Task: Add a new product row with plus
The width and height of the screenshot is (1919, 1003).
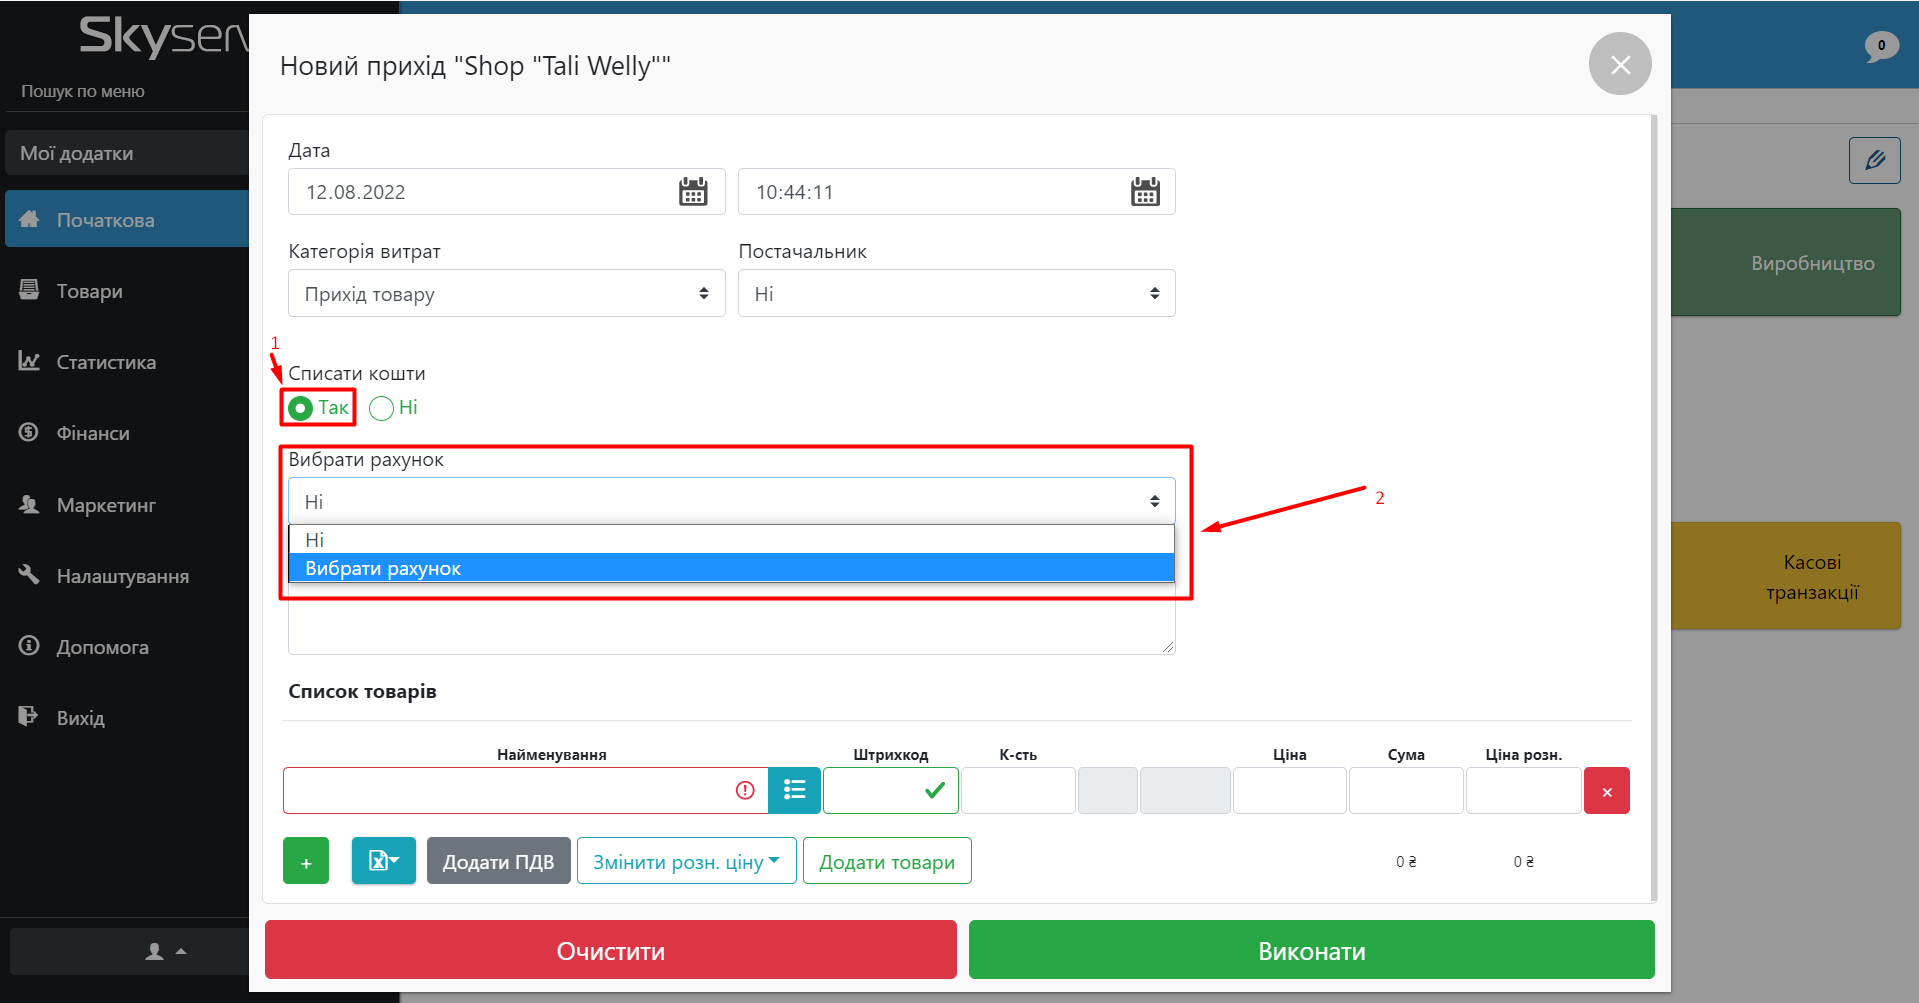Action: [x=306, y=862]
